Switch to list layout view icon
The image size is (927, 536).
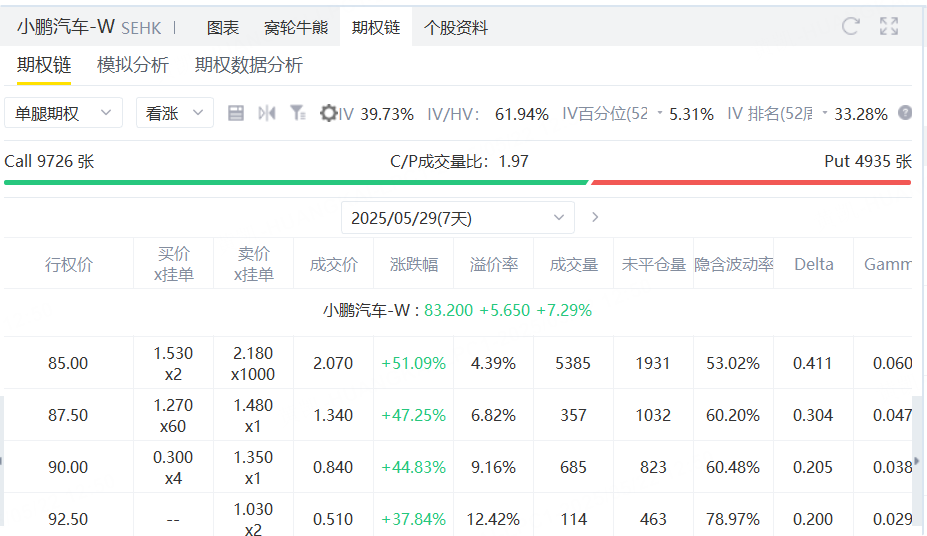(x=235, y=113)
